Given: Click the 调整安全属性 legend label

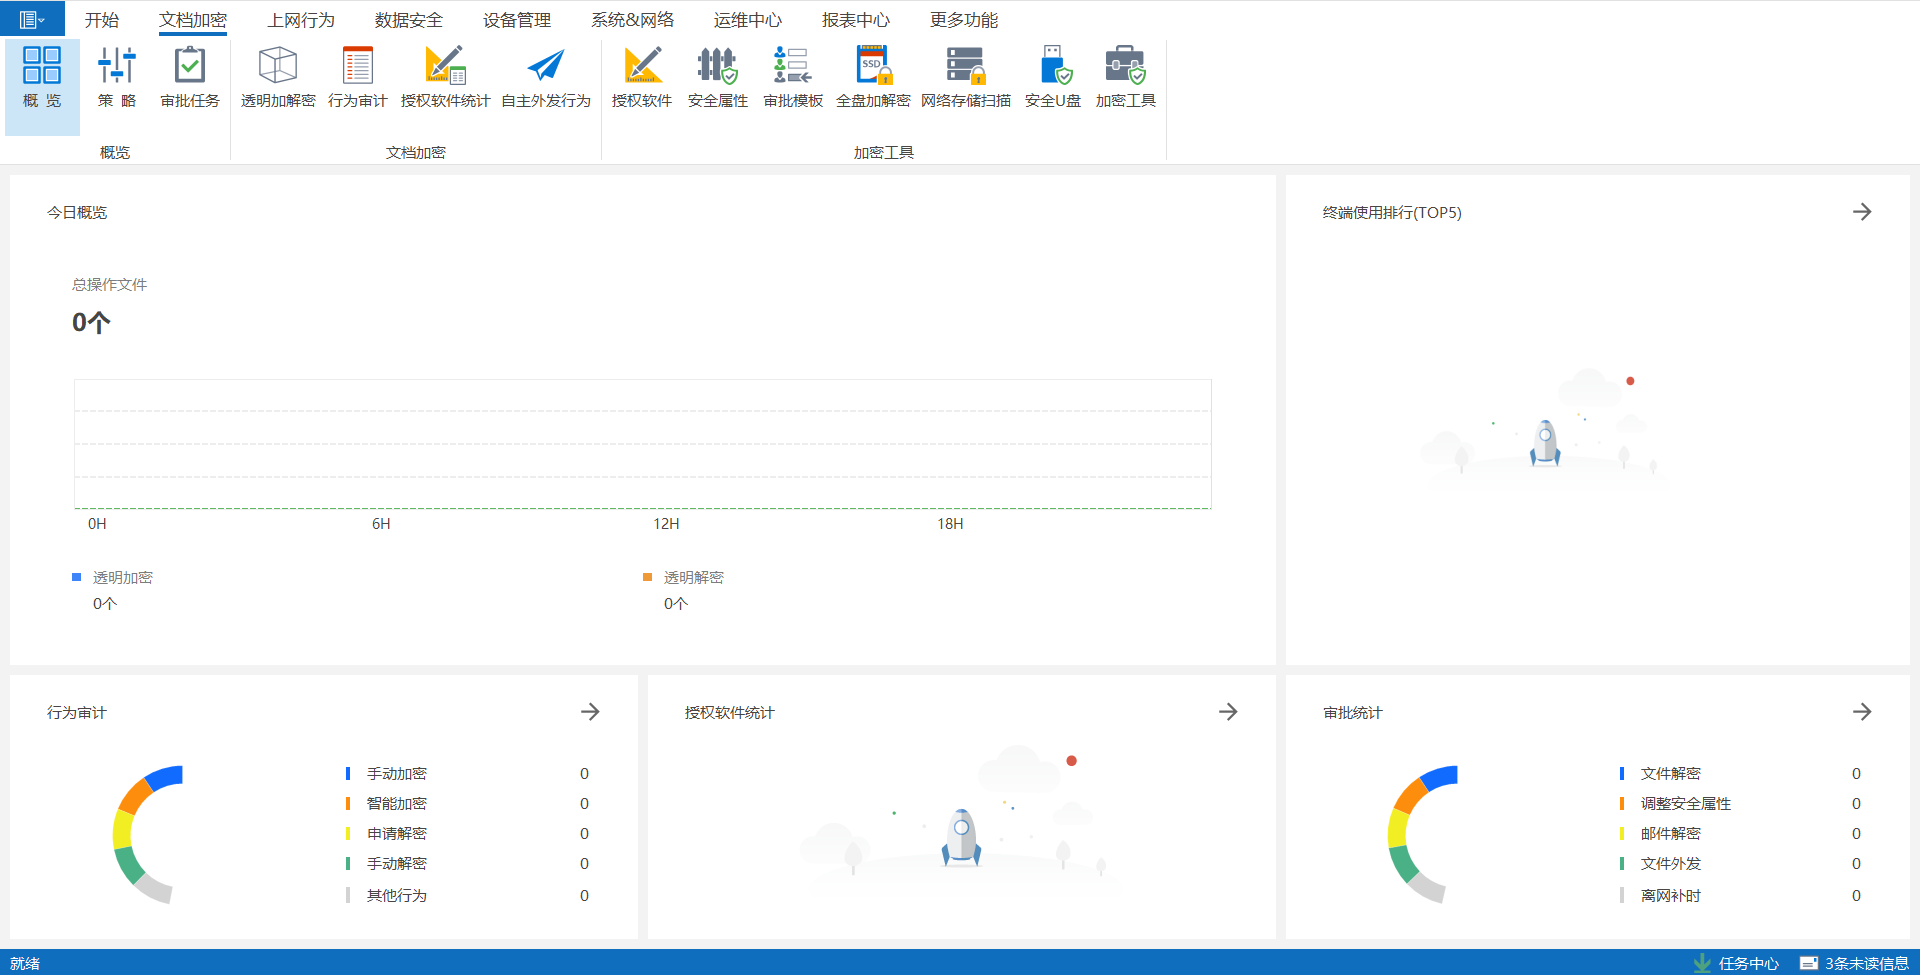Looking at the screenshot, I should (1686, 804).
